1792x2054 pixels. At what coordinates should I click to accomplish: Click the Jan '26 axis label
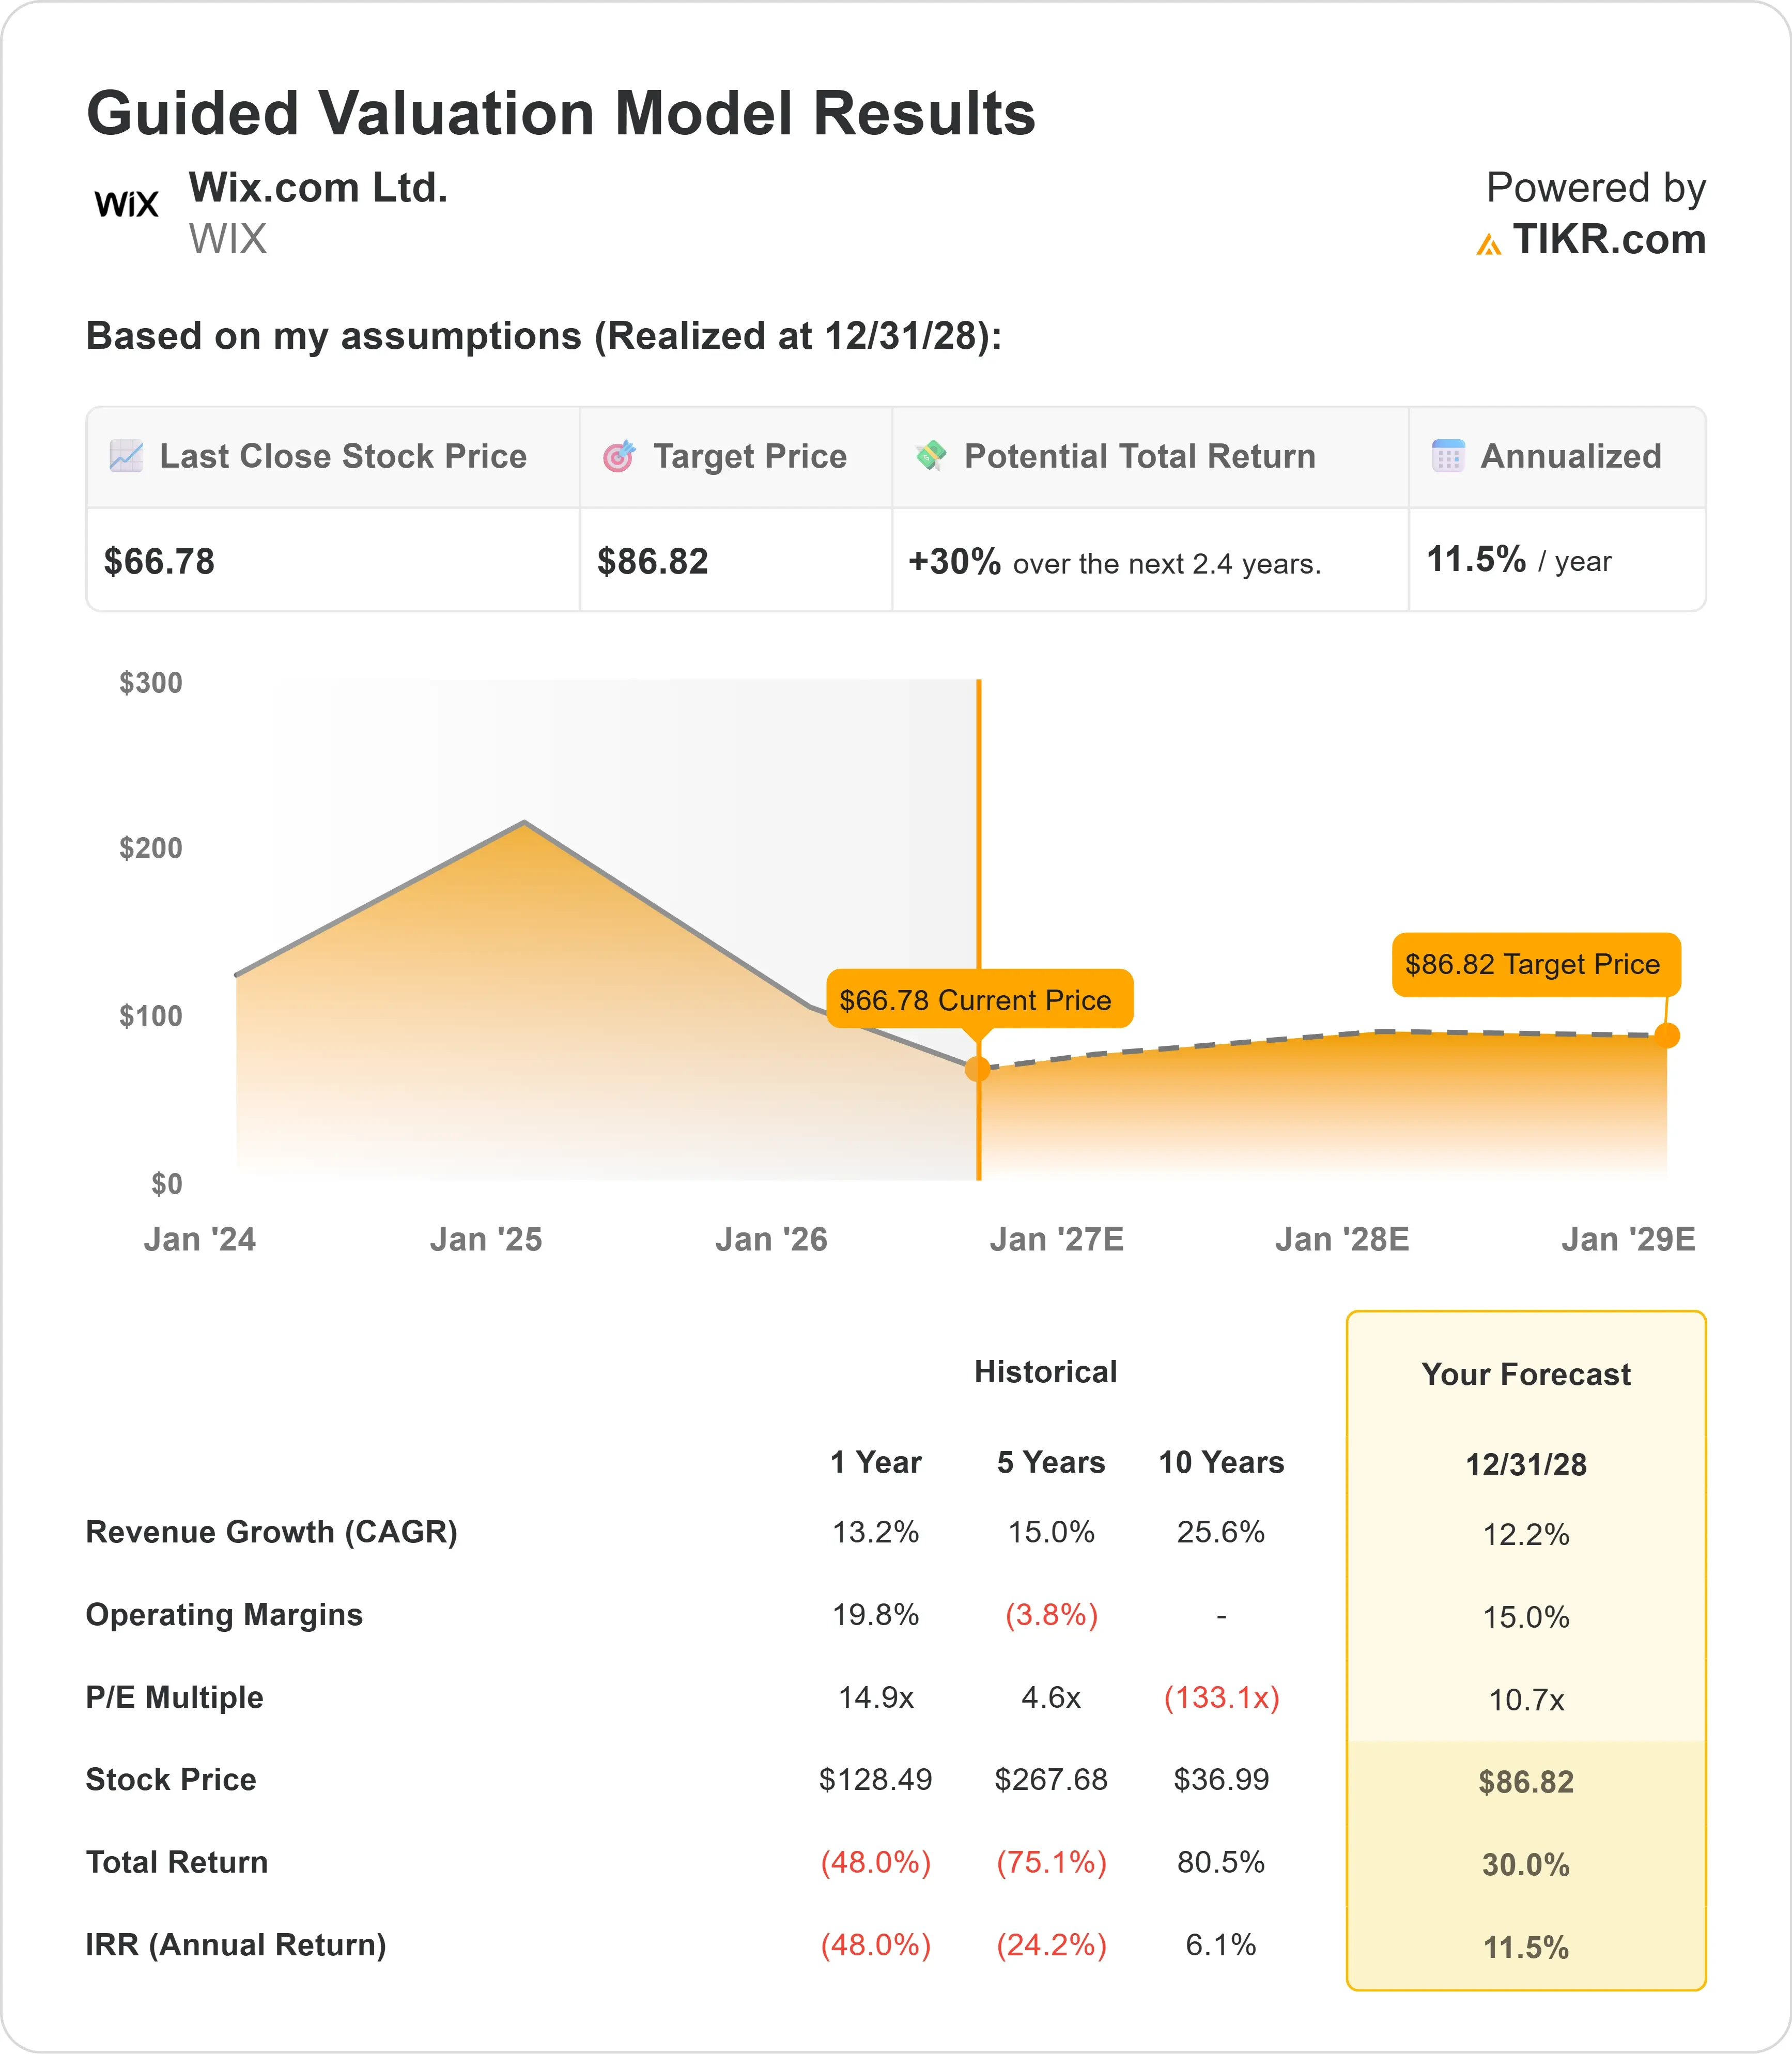pos(771,1240)
